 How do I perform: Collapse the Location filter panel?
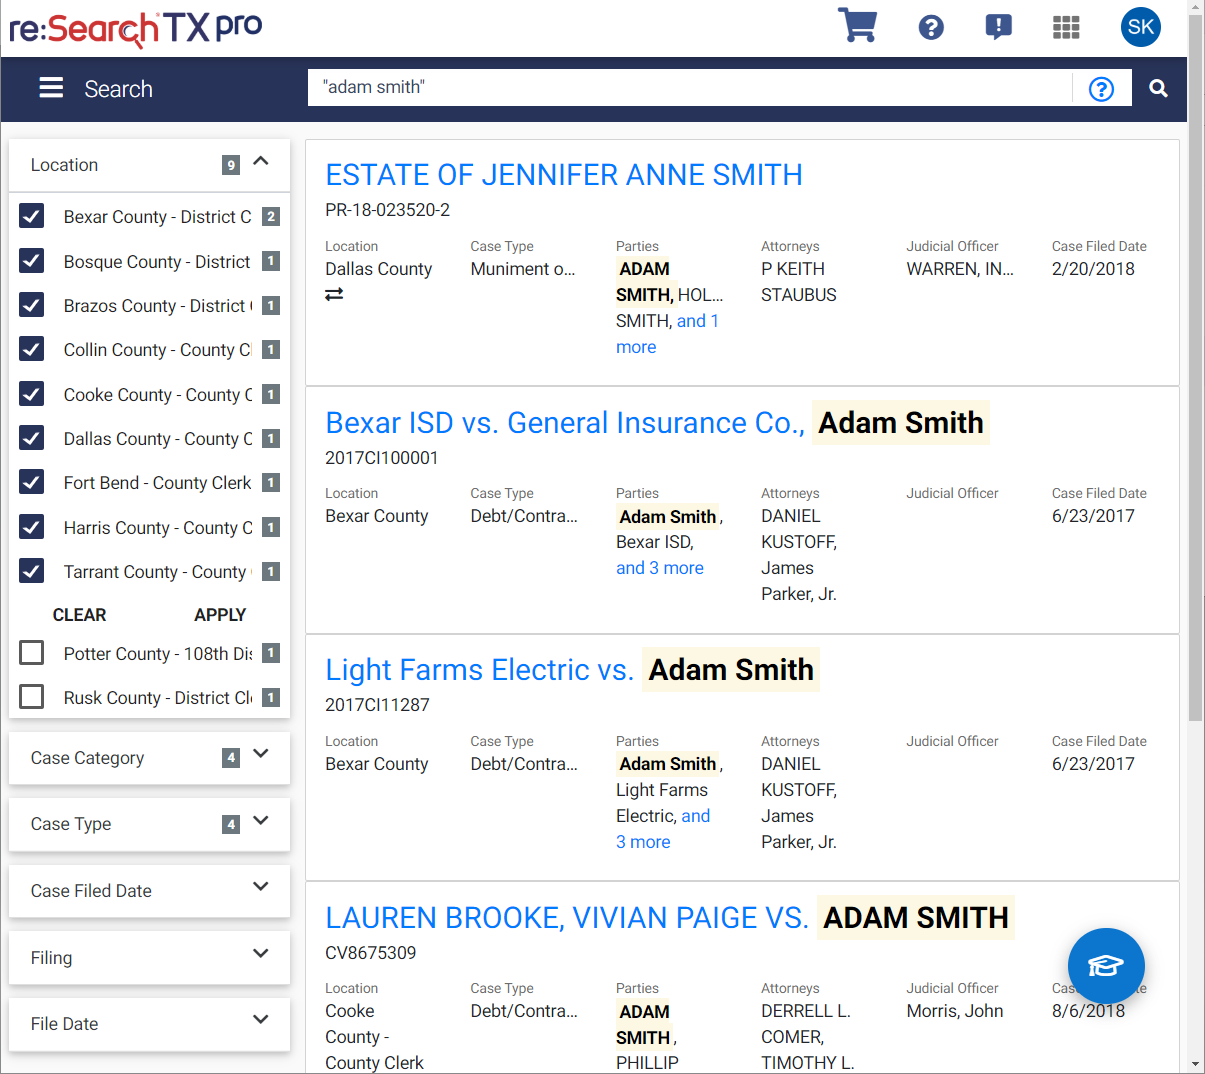coord(261,161)
